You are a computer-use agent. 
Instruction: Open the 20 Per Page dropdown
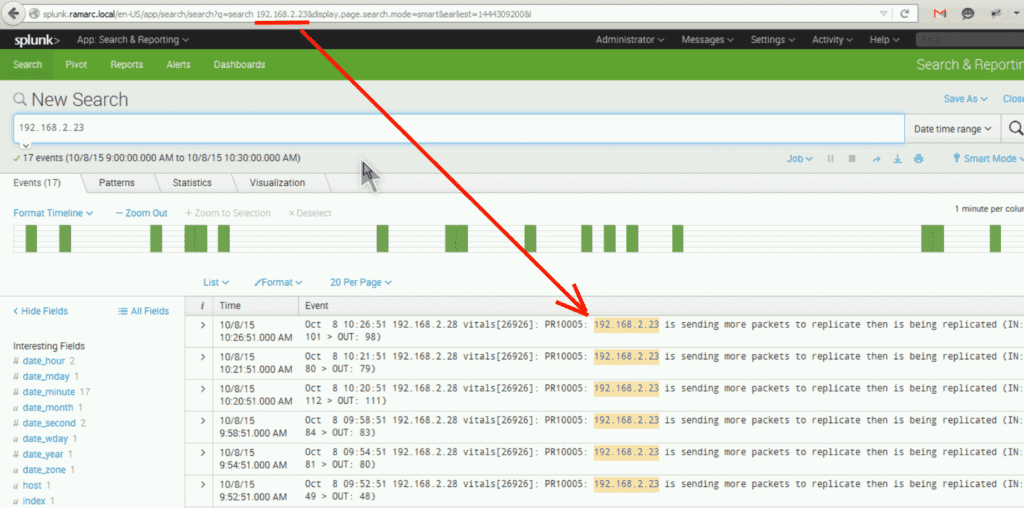click(360, 283)
